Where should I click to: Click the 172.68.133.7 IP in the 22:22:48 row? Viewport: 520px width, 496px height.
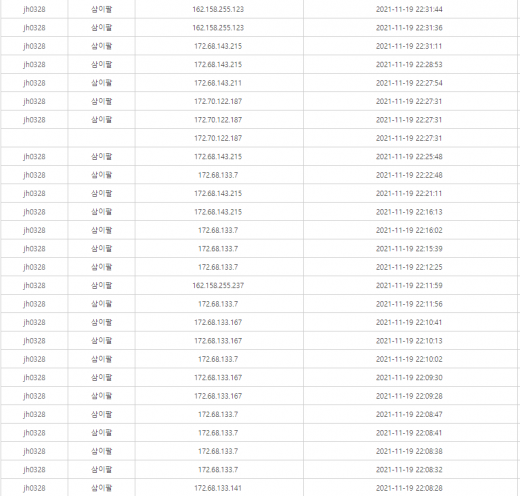pos(218,175)
